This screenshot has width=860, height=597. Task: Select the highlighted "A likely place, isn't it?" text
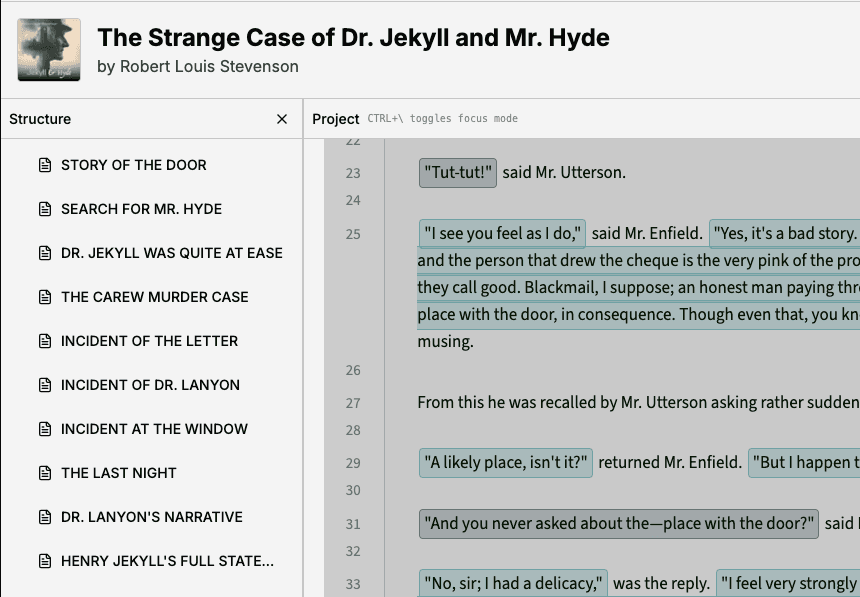pos(505,462)
